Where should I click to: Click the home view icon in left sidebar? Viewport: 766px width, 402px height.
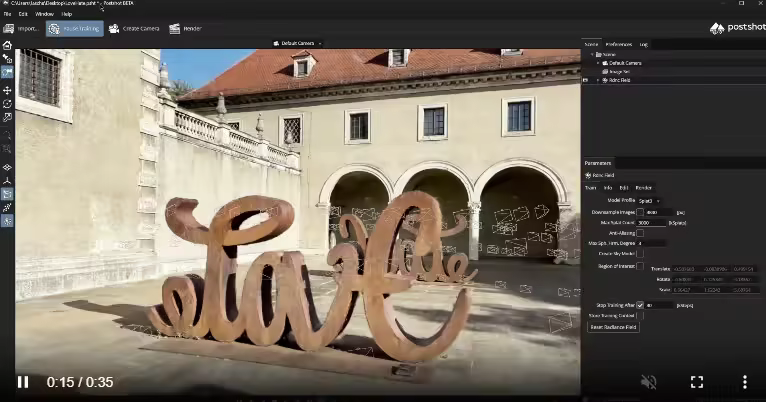[7, 46]
